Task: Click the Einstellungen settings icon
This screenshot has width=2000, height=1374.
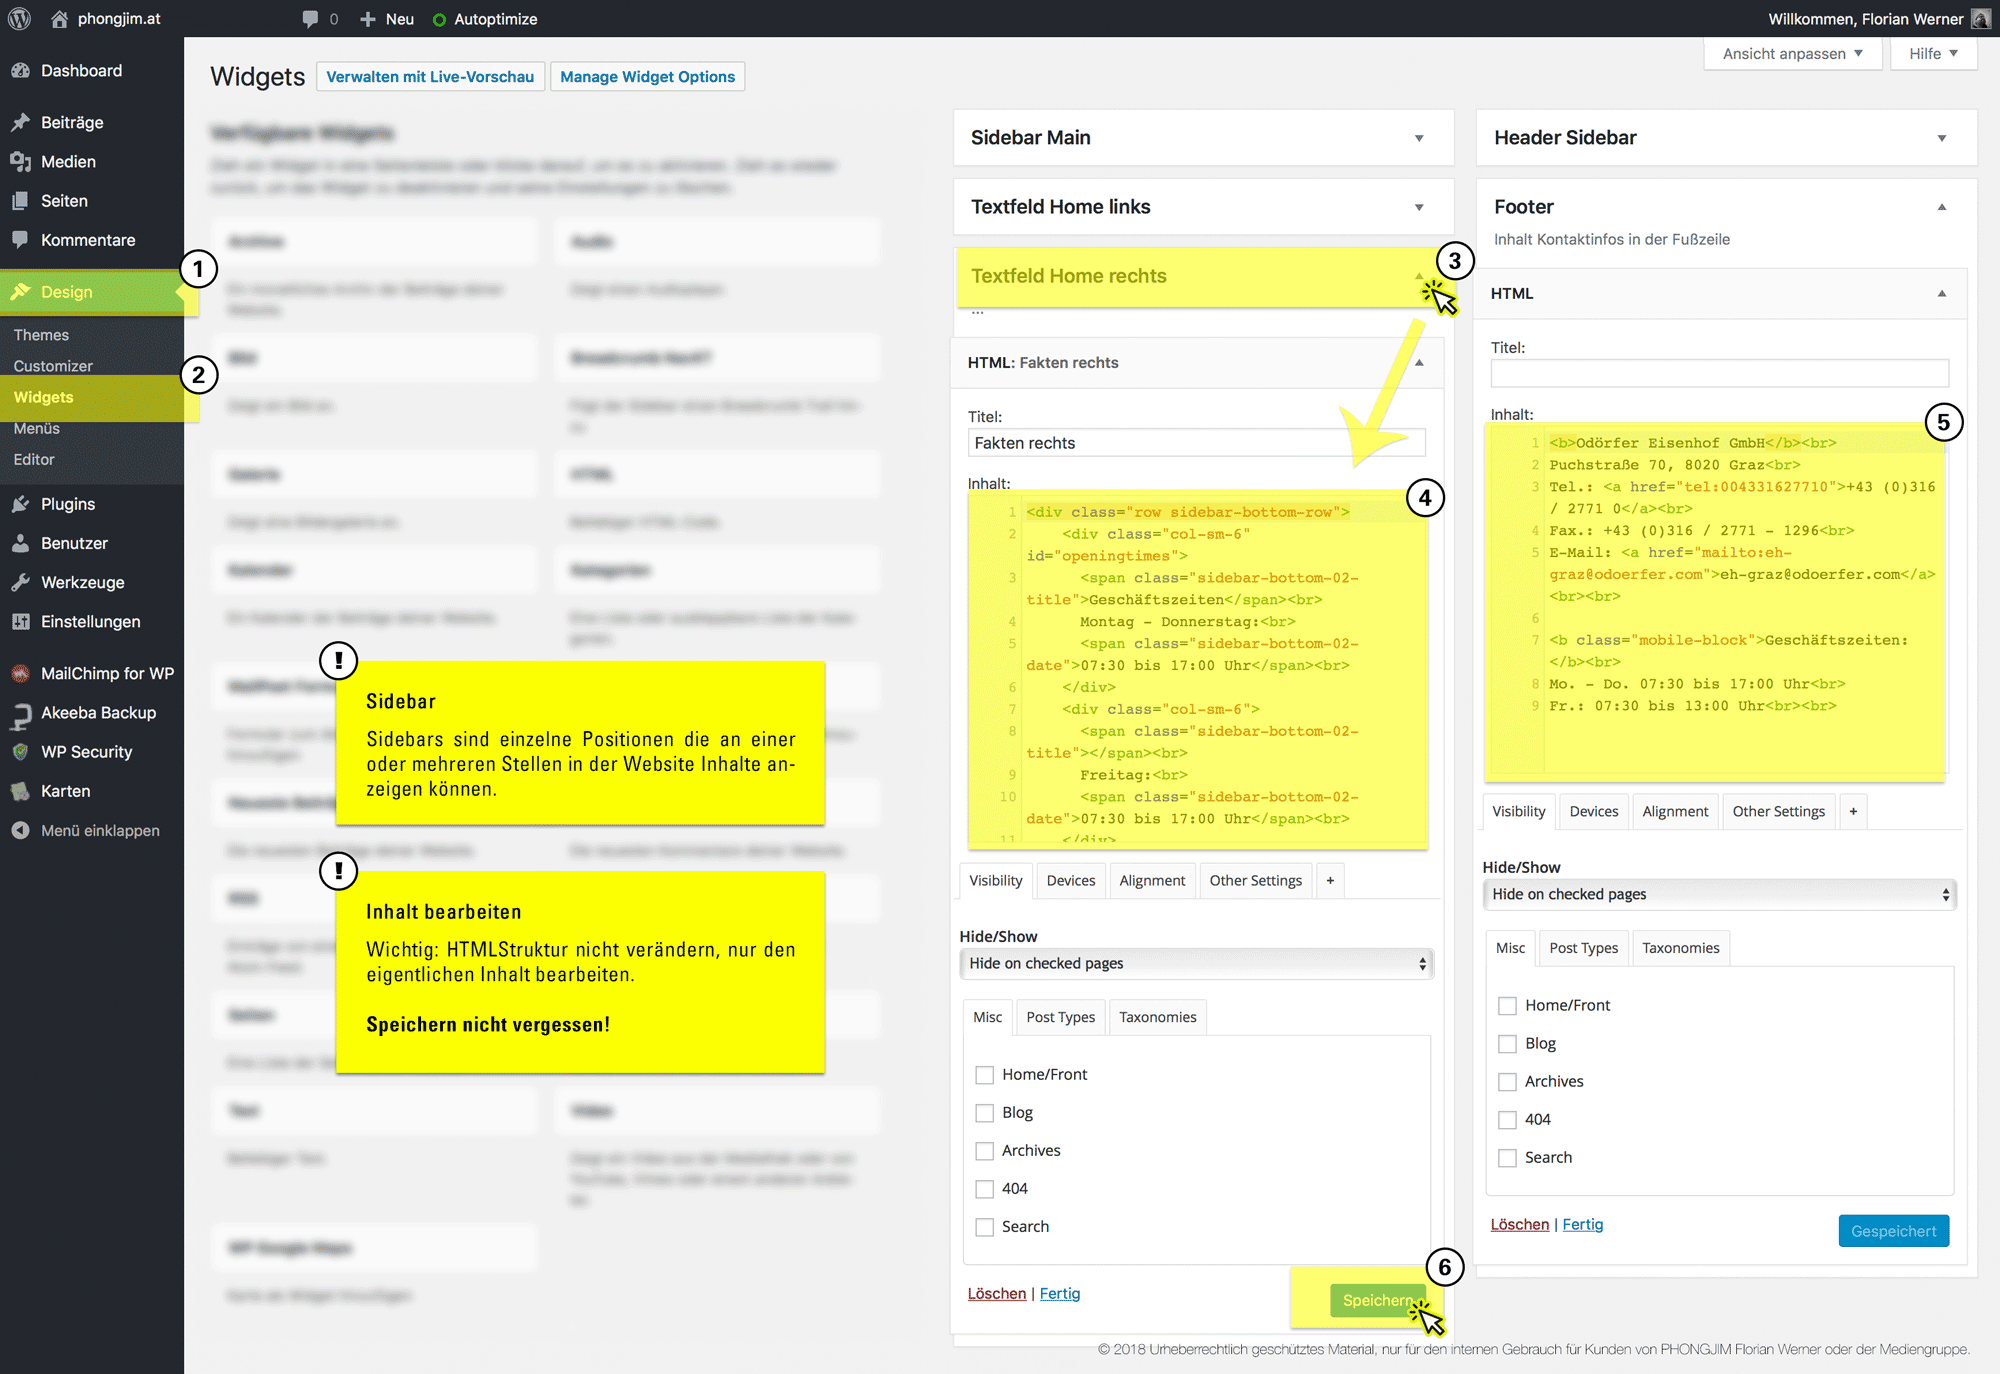Action: pos(20,622)
